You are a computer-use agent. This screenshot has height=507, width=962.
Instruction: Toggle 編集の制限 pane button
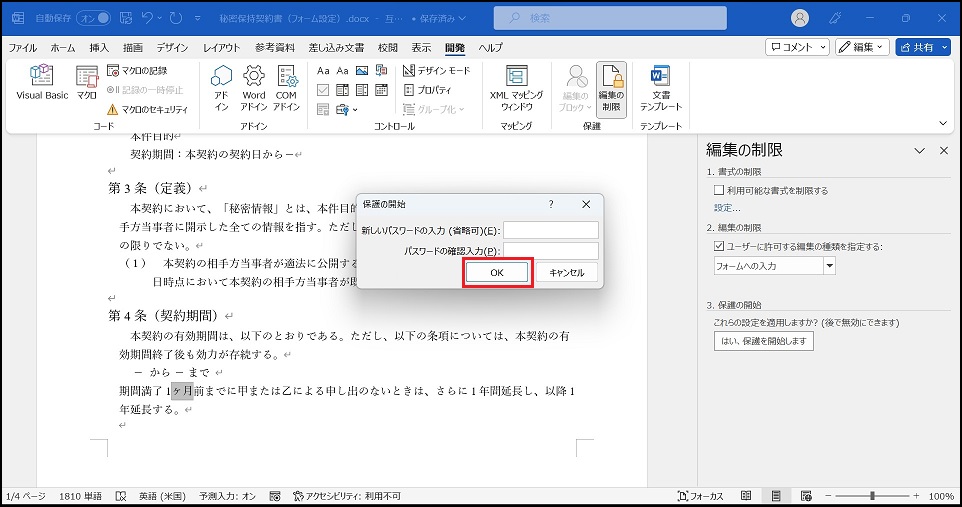point(611,89)
